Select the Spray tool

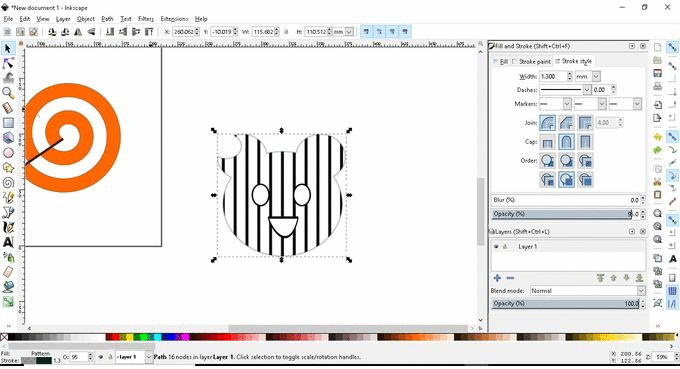(x=8, y=257)
